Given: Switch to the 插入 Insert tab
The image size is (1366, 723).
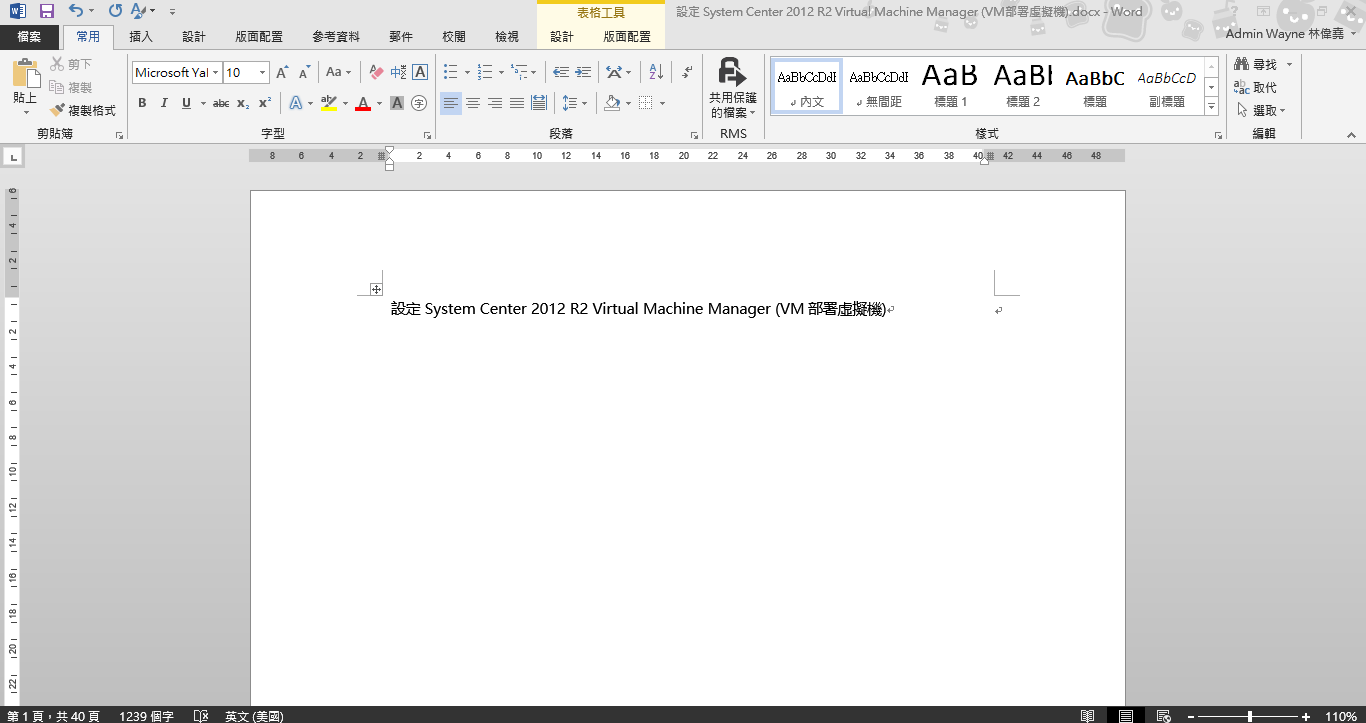Looking at the screenshot, I should [141, 37].
